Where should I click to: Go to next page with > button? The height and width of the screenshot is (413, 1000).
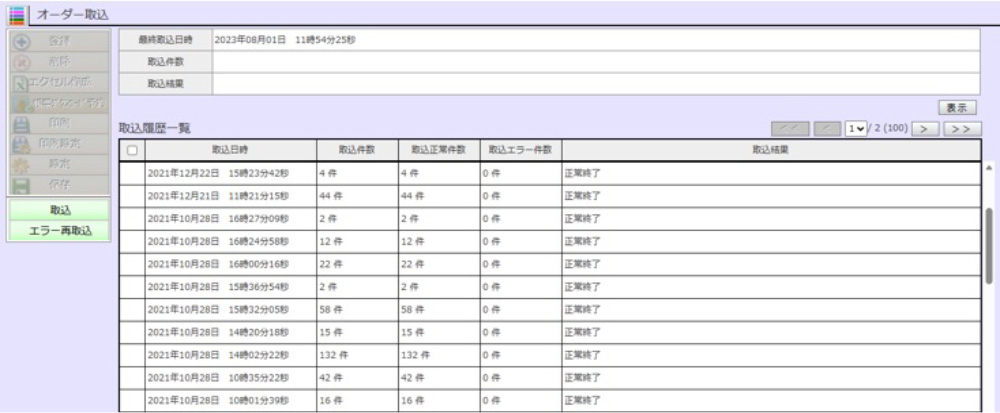pyautogui.click(x=924, y=129)
